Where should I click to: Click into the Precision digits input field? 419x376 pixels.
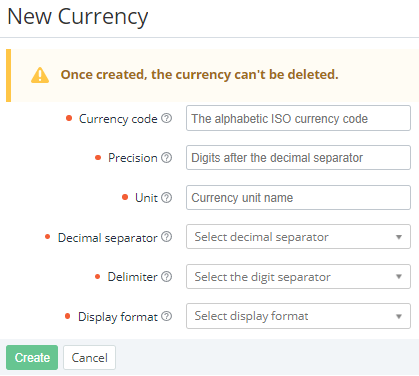point(298,157)
